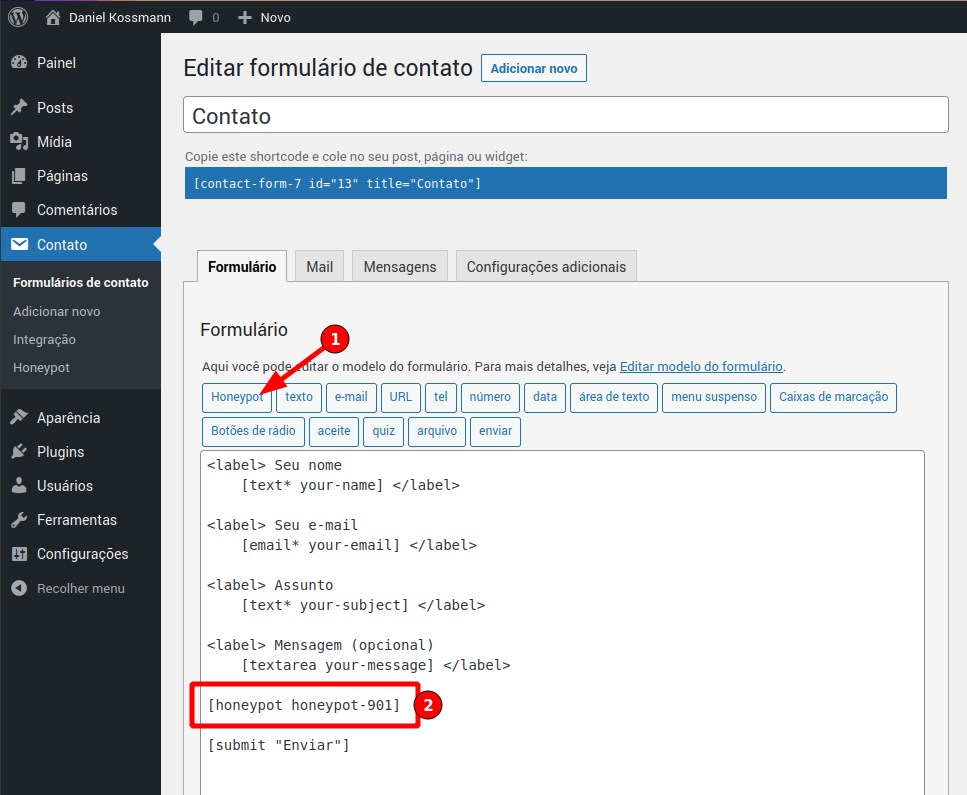The width and height of the screenshot is (967, 795).
Task: Click the Contato form title field
Action: pyautogui.click(x=565, y=115)
